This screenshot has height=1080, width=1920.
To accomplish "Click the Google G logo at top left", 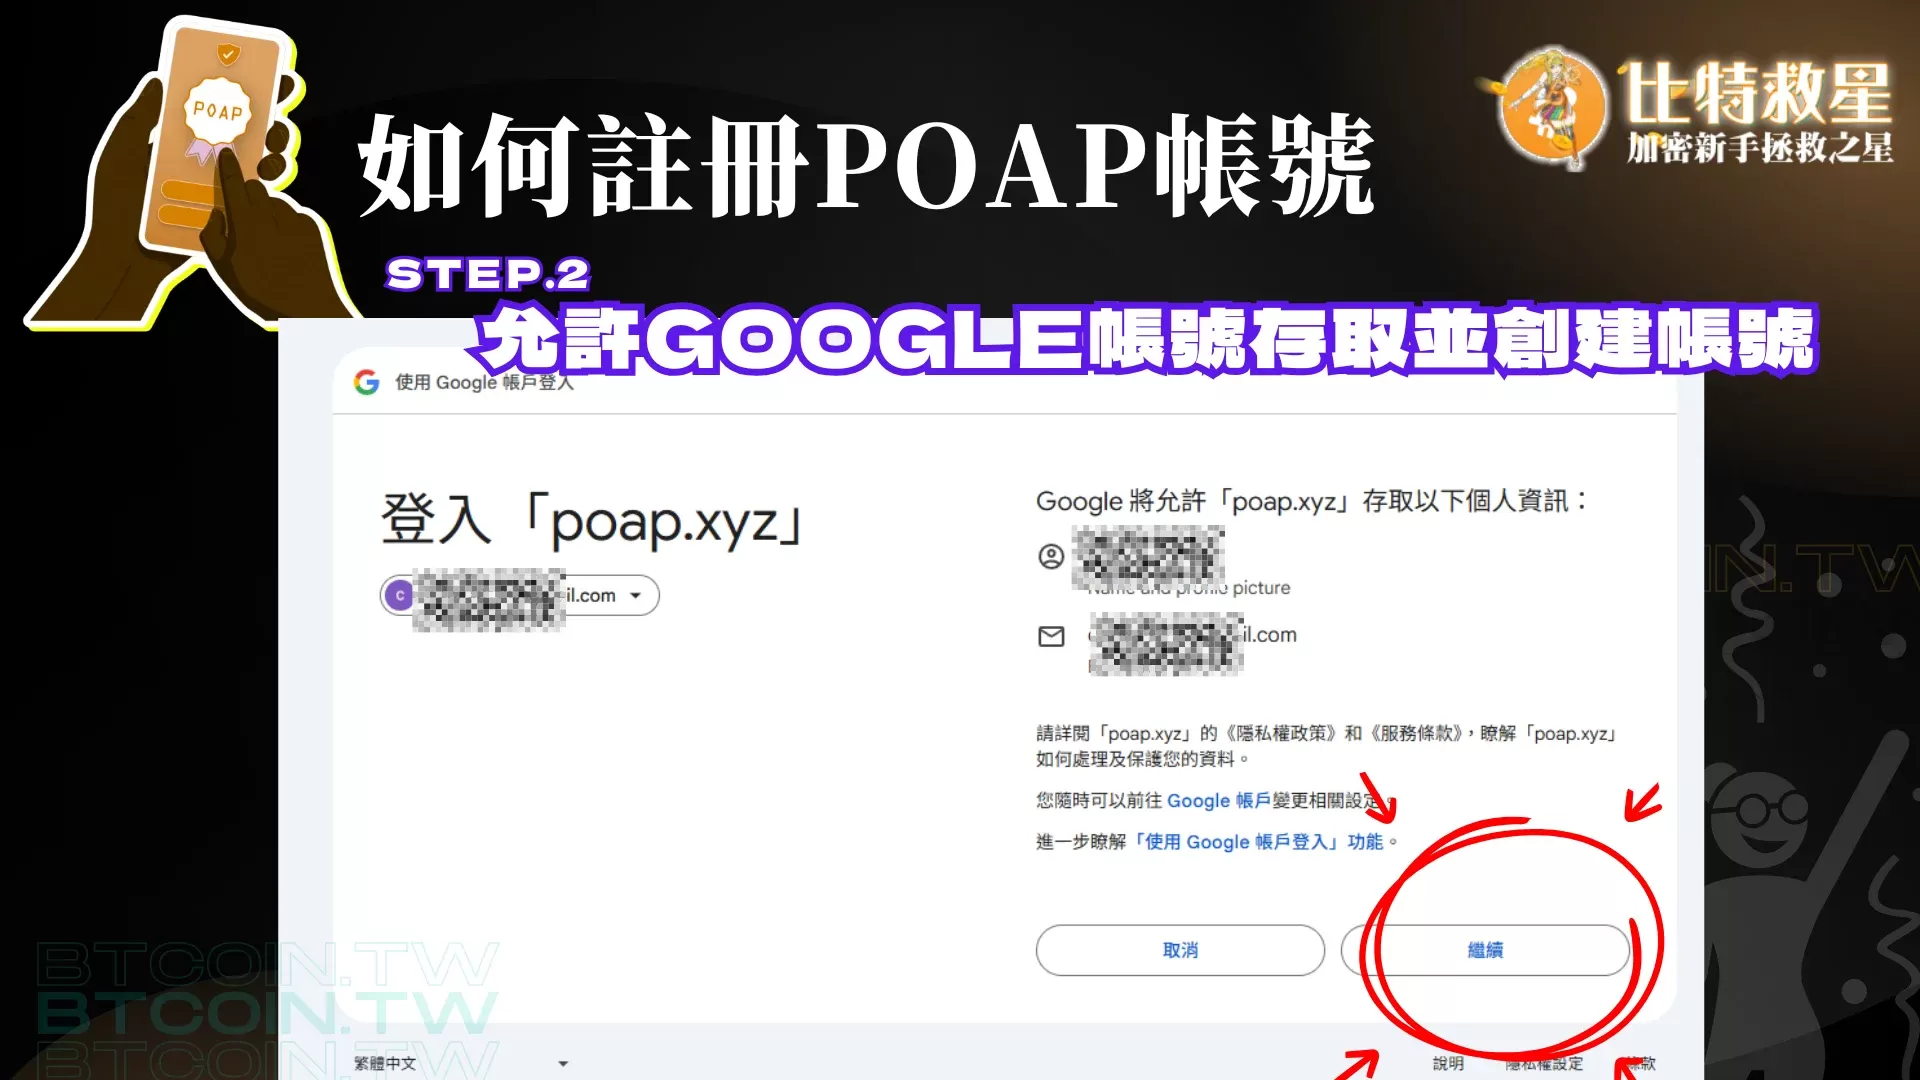I will coord(366,381).
